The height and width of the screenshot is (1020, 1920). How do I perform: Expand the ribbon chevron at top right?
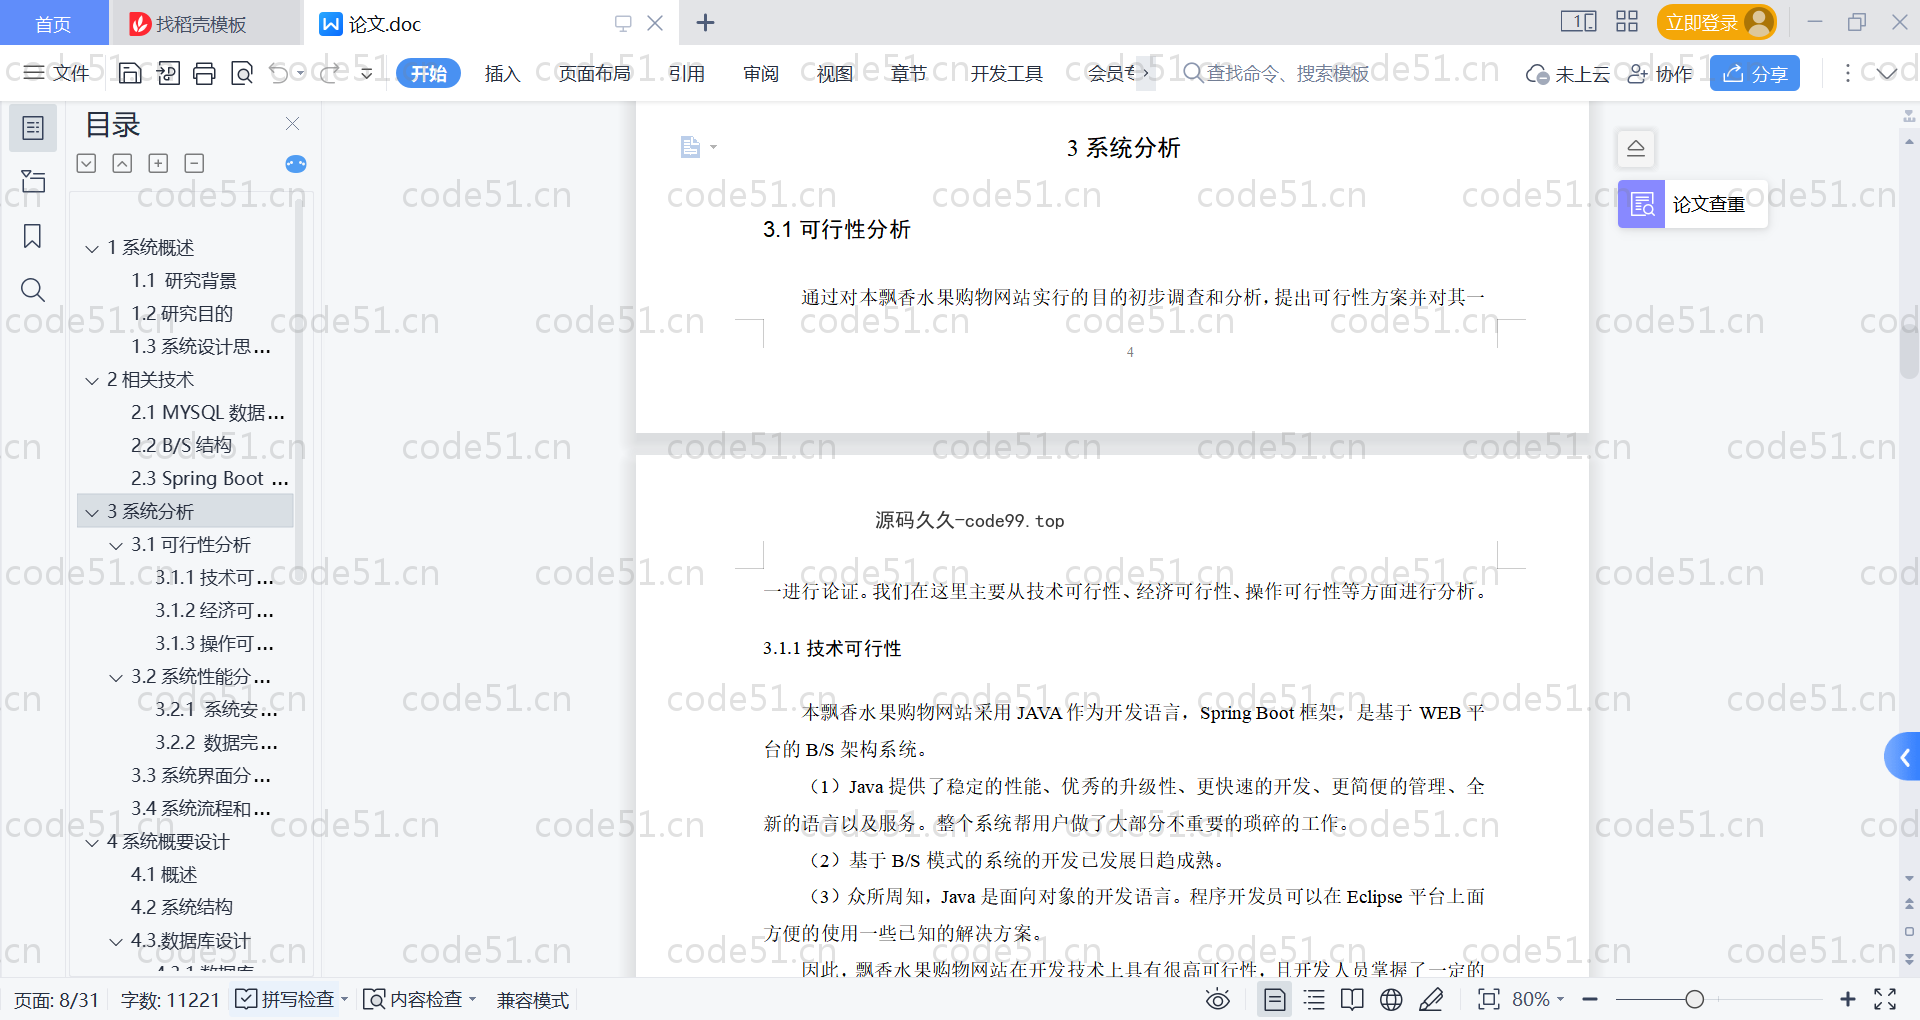click(1887, 73)
